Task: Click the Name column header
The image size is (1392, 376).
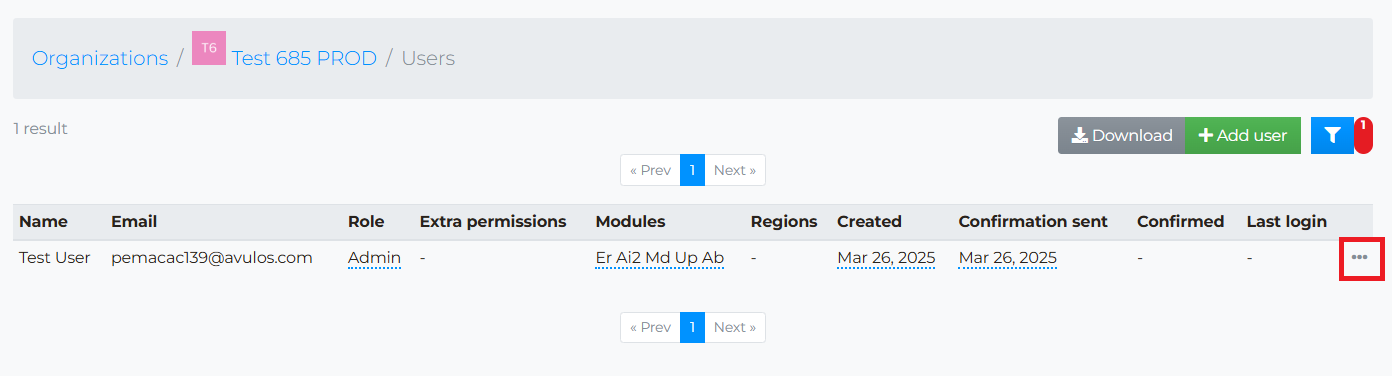Action: point(42,222)
